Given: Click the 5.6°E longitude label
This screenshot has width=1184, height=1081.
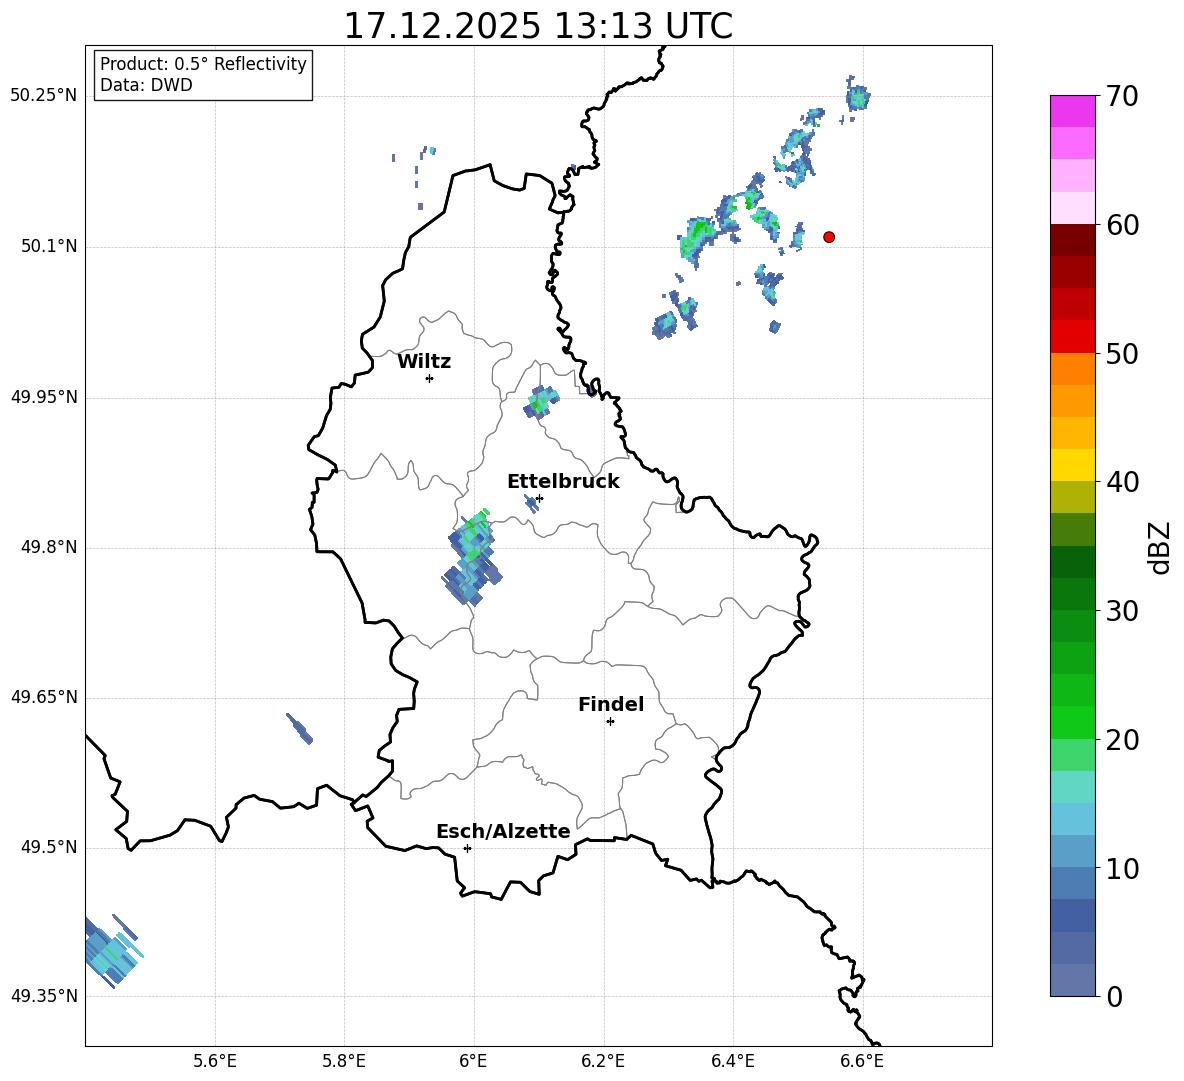Looking at the screenshot, I should click(215, 1061).
